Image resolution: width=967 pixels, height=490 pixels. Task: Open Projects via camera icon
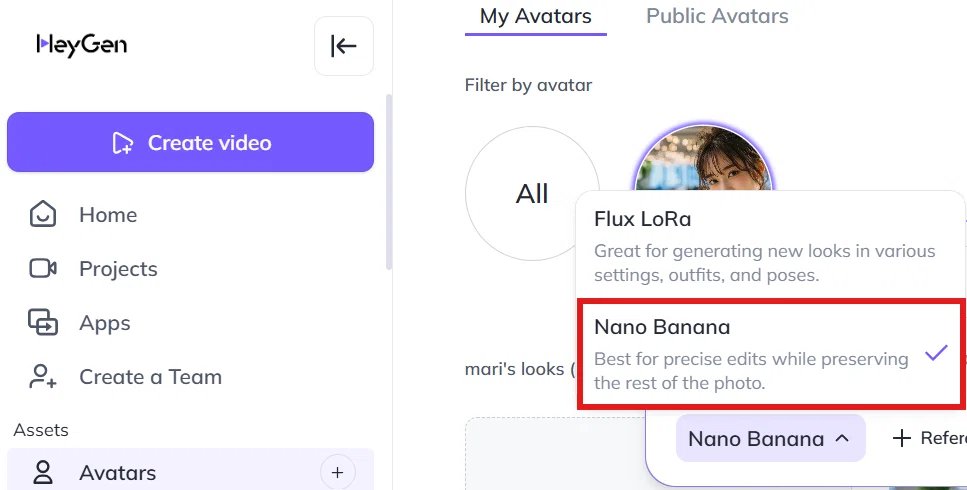43,269
